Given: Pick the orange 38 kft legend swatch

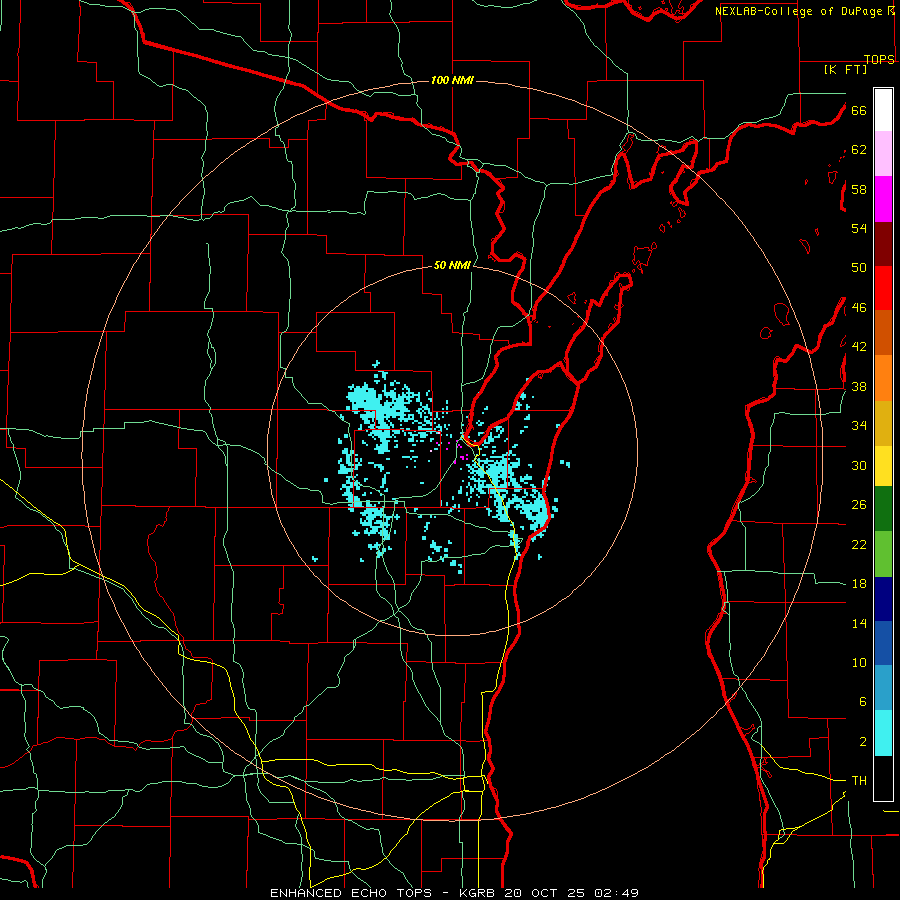Looking at the screenshot, I should tap(883, 378).
